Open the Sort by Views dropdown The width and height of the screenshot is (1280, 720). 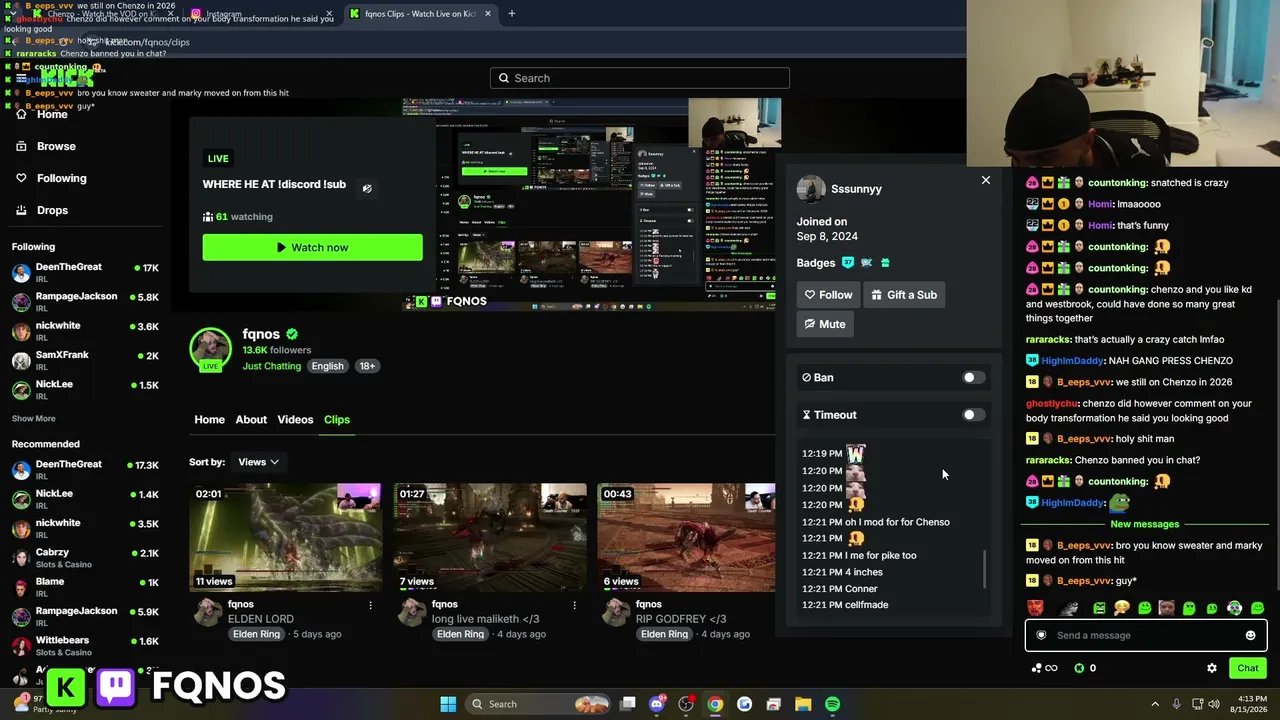[258, 462]
